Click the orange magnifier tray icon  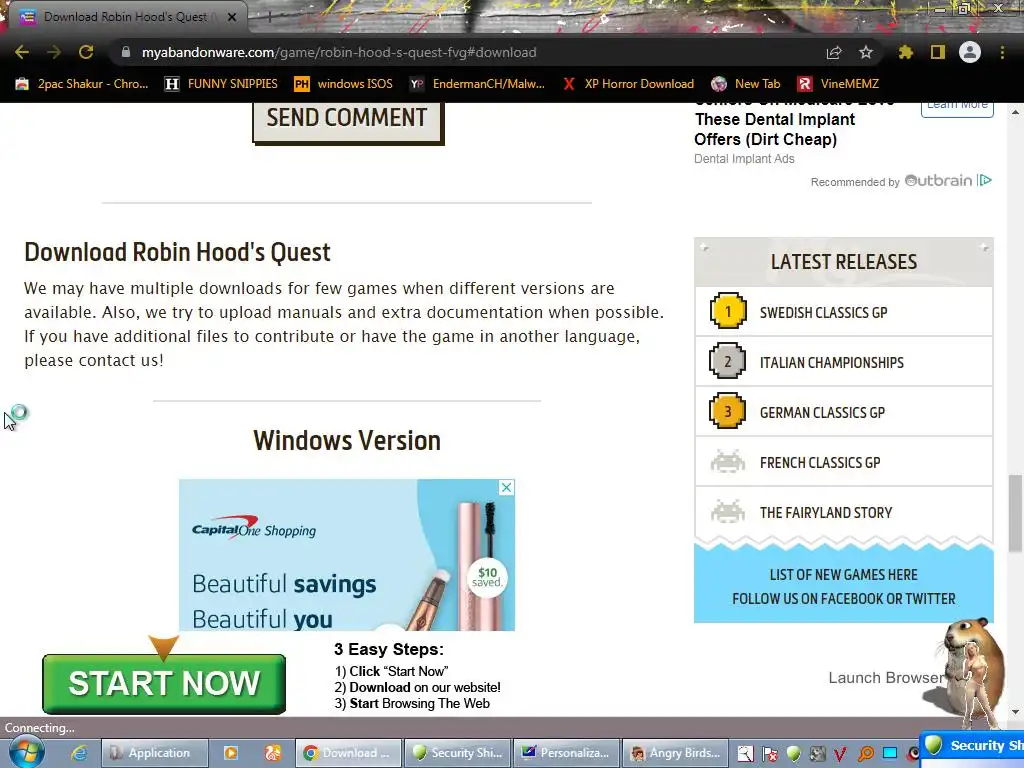(x=865, y=754)
